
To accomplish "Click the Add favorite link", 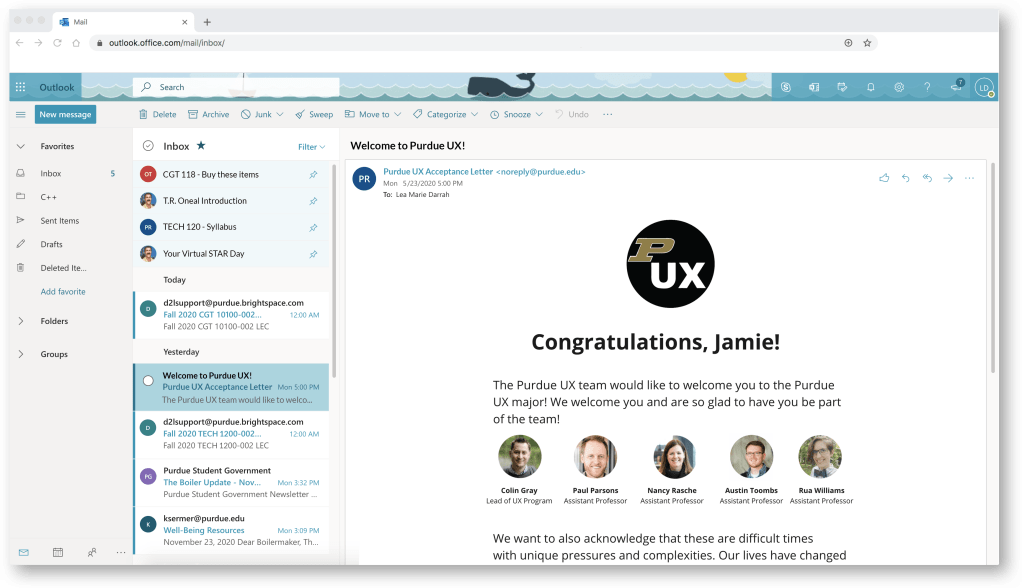I will click(63, 292).
